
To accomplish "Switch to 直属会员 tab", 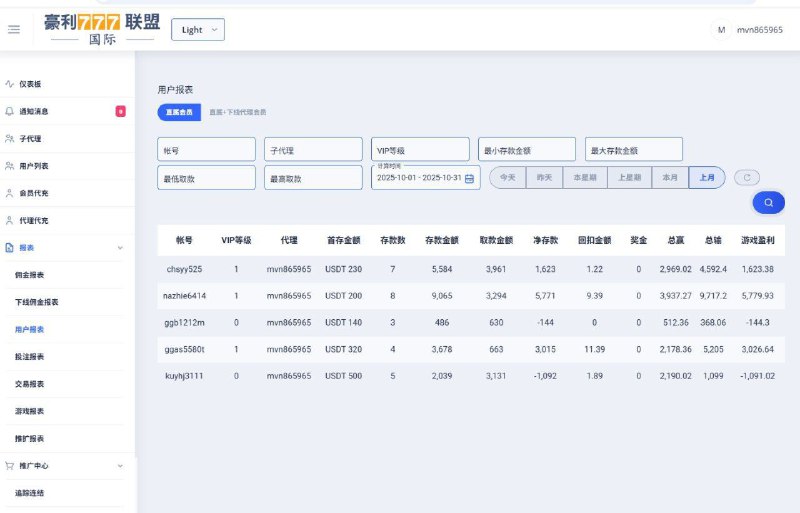I will pyautogui.click(x=179, y=112).
